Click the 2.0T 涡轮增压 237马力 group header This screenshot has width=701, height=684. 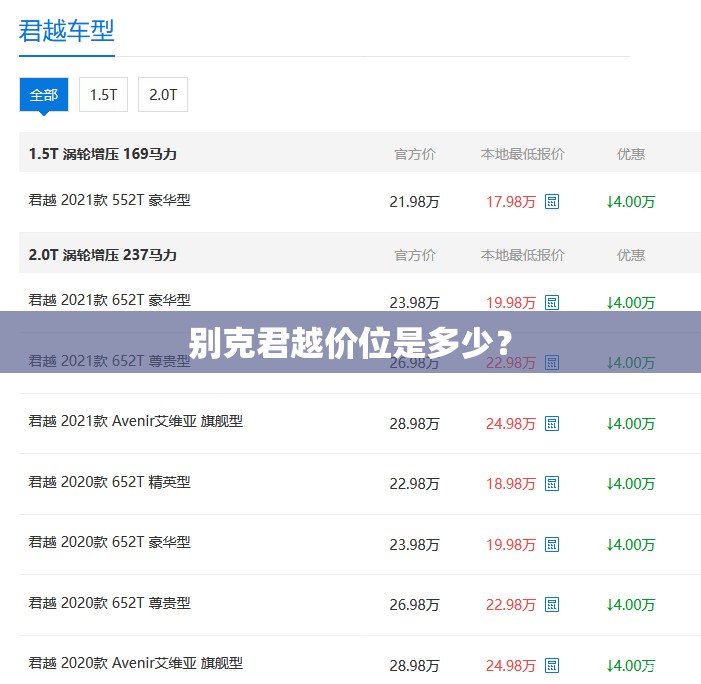pyautogui.click(x=102, y=255)
